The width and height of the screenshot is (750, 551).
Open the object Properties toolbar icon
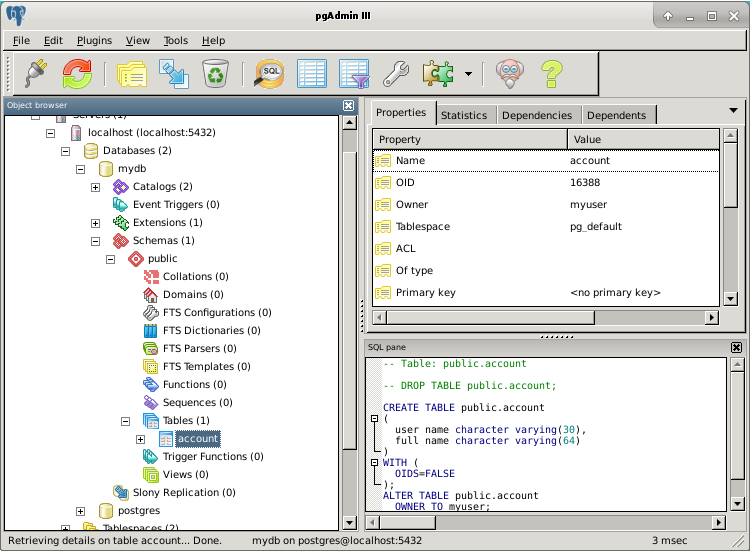(x=132, y=74)
